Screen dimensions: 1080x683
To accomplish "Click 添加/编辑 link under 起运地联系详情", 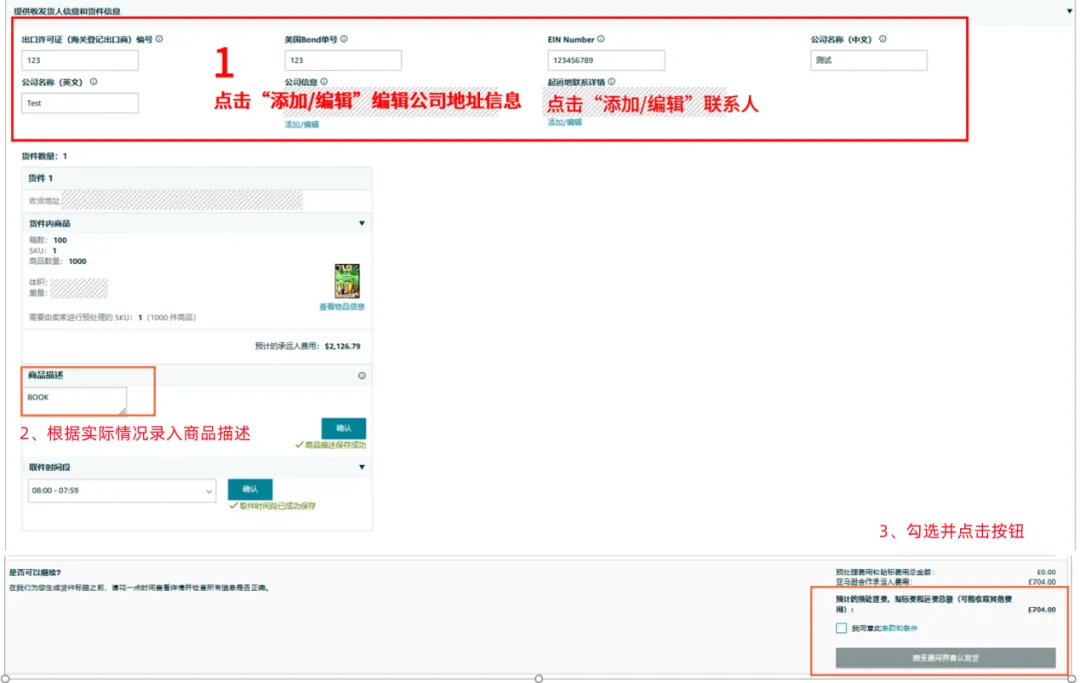I will [565, 123].
